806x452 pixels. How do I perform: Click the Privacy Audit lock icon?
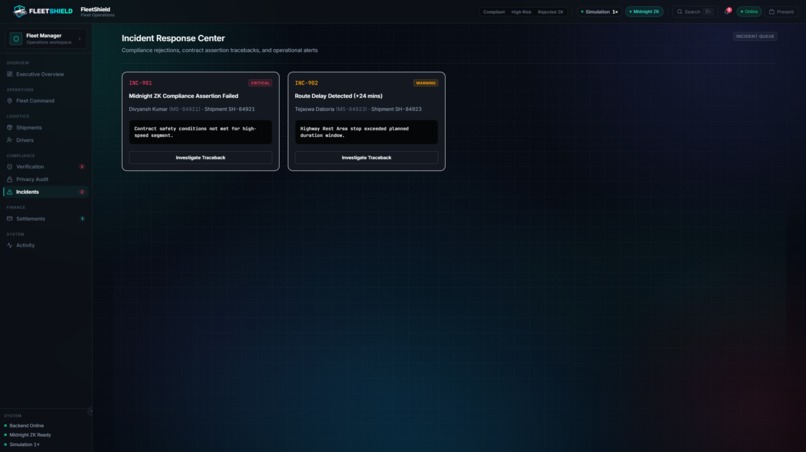9,179
